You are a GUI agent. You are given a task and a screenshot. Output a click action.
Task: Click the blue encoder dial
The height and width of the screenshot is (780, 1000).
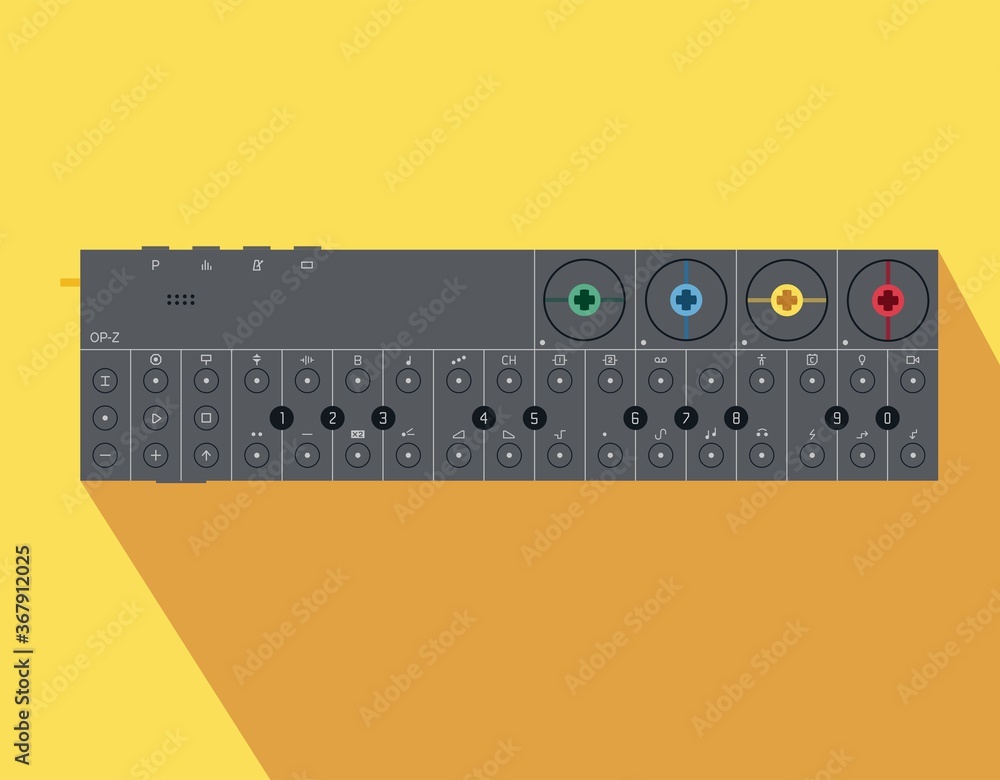[x=686, y=300]
